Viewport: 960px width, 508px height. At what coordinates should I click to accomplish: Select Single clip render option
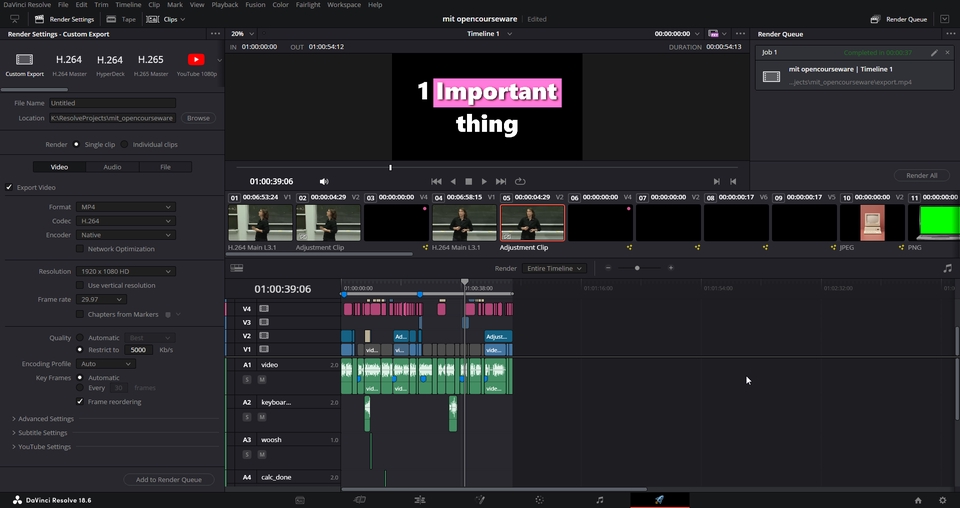click(x=77, y=144)
